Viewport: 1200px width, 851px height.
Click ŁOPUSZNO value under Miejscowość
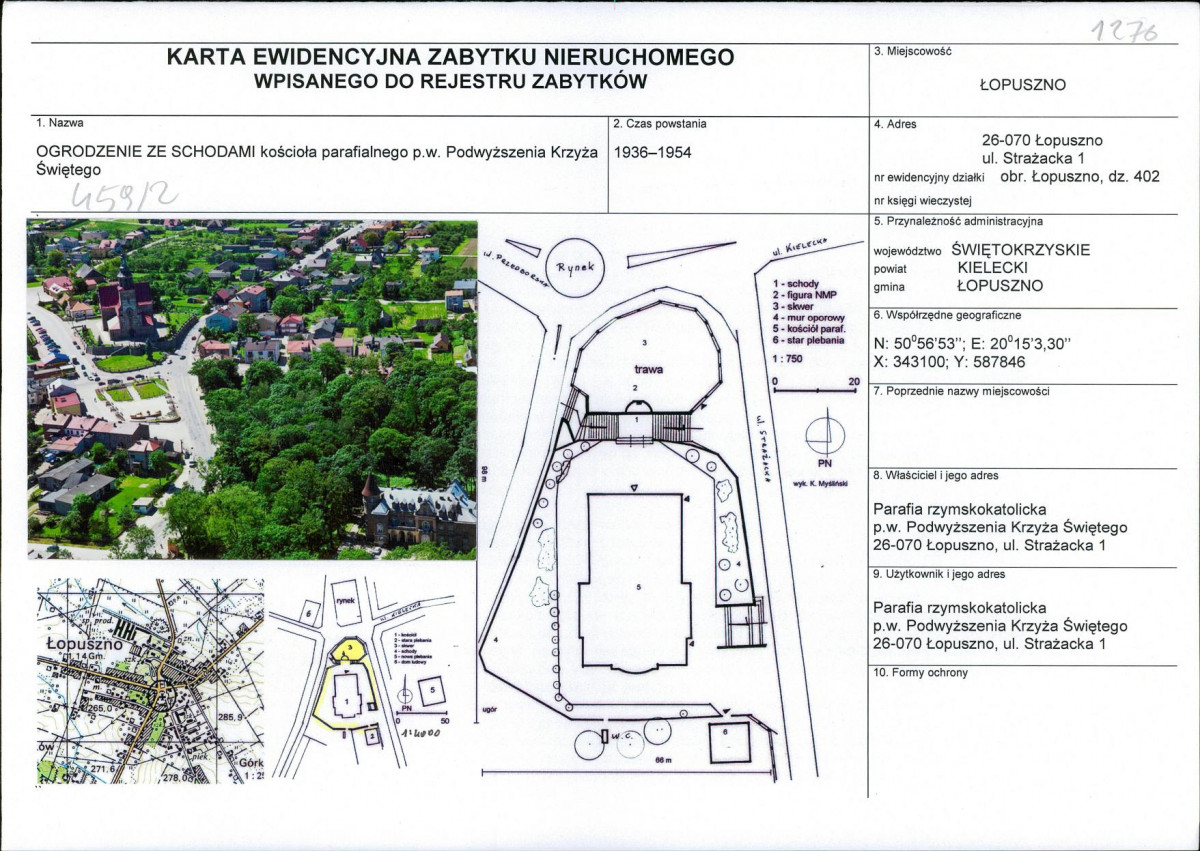(x=1022, y=85)
